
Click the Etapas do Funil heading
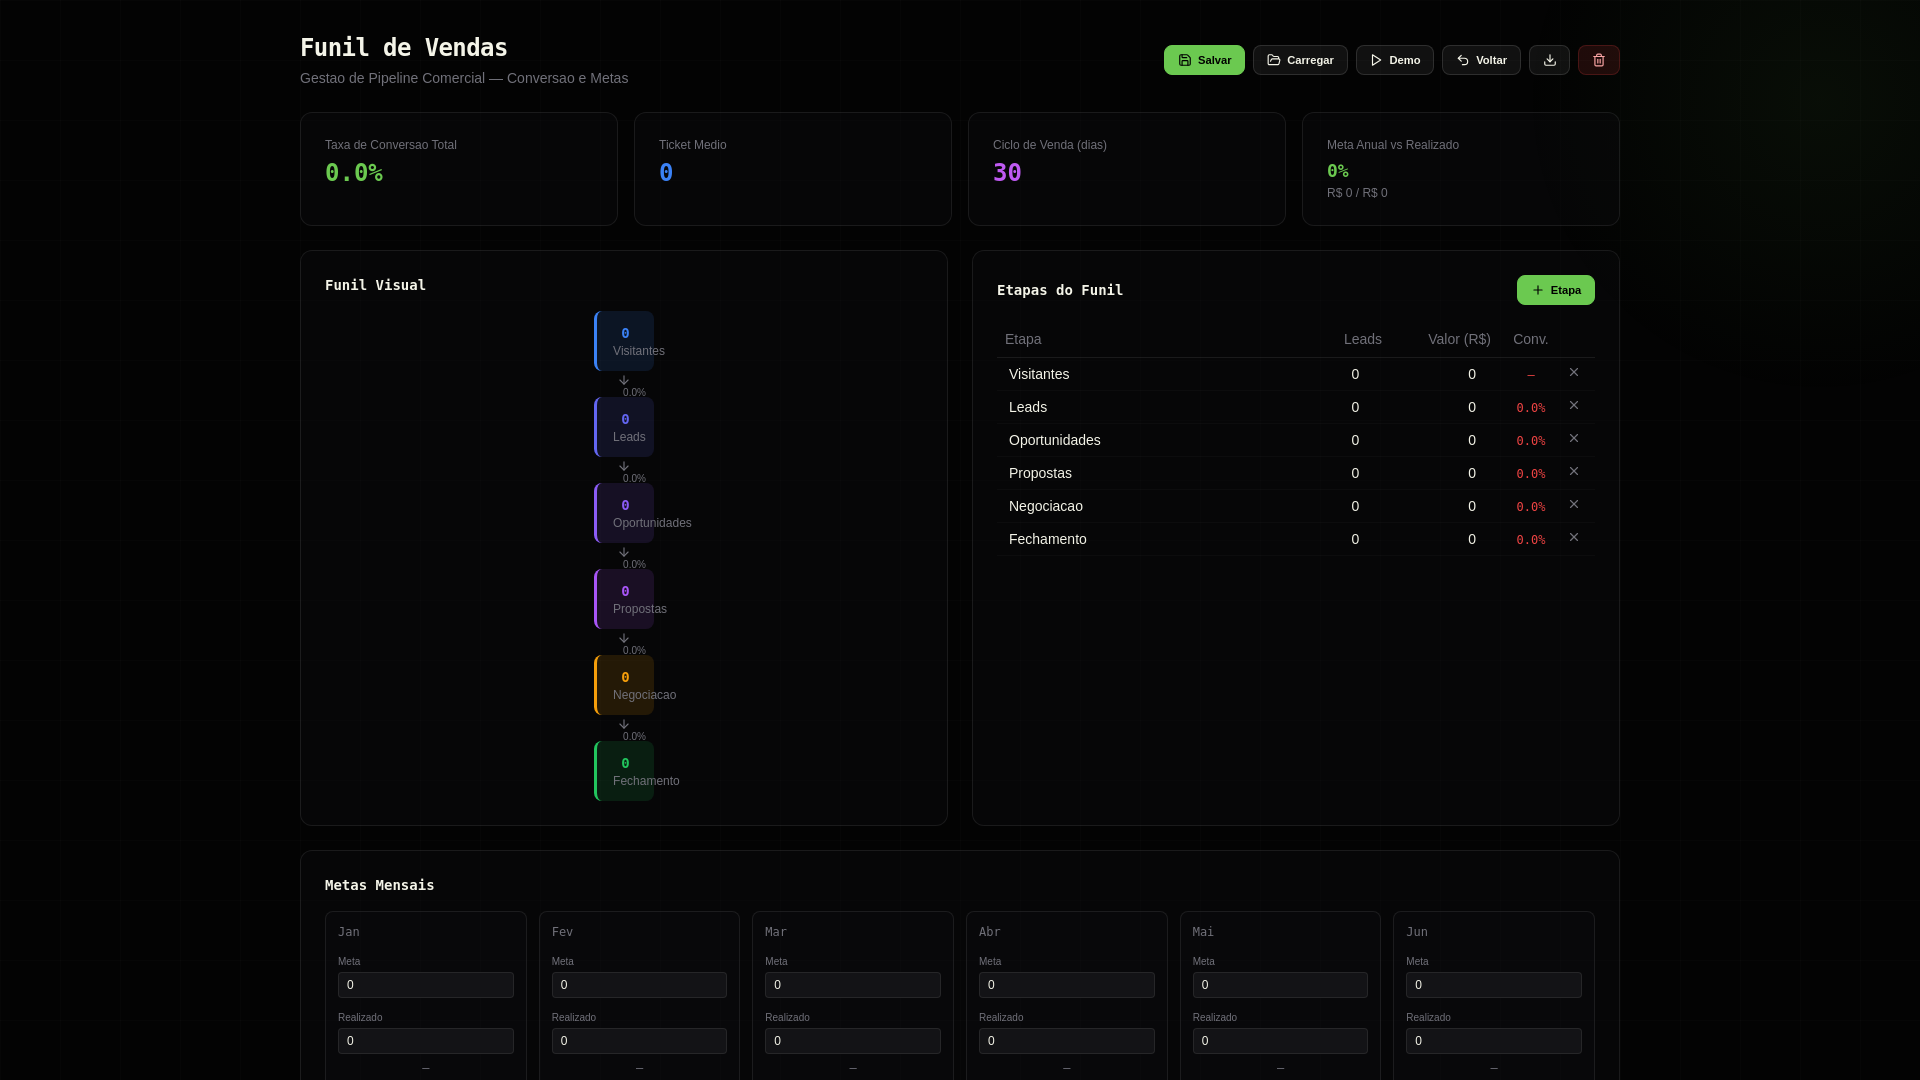coord(1060,290)
